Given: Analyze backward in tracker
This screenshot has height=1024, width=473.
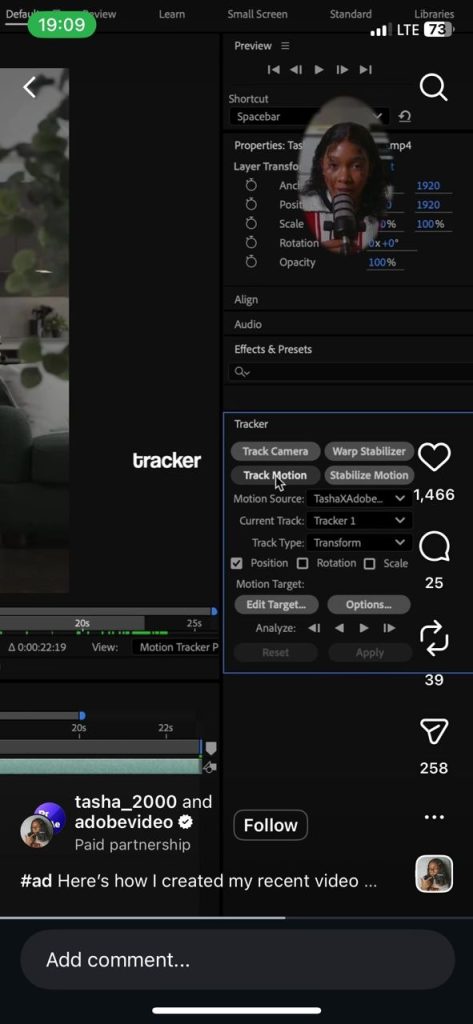Looking at the screenshot, I should pyautogui.click(x=339, y=628).
